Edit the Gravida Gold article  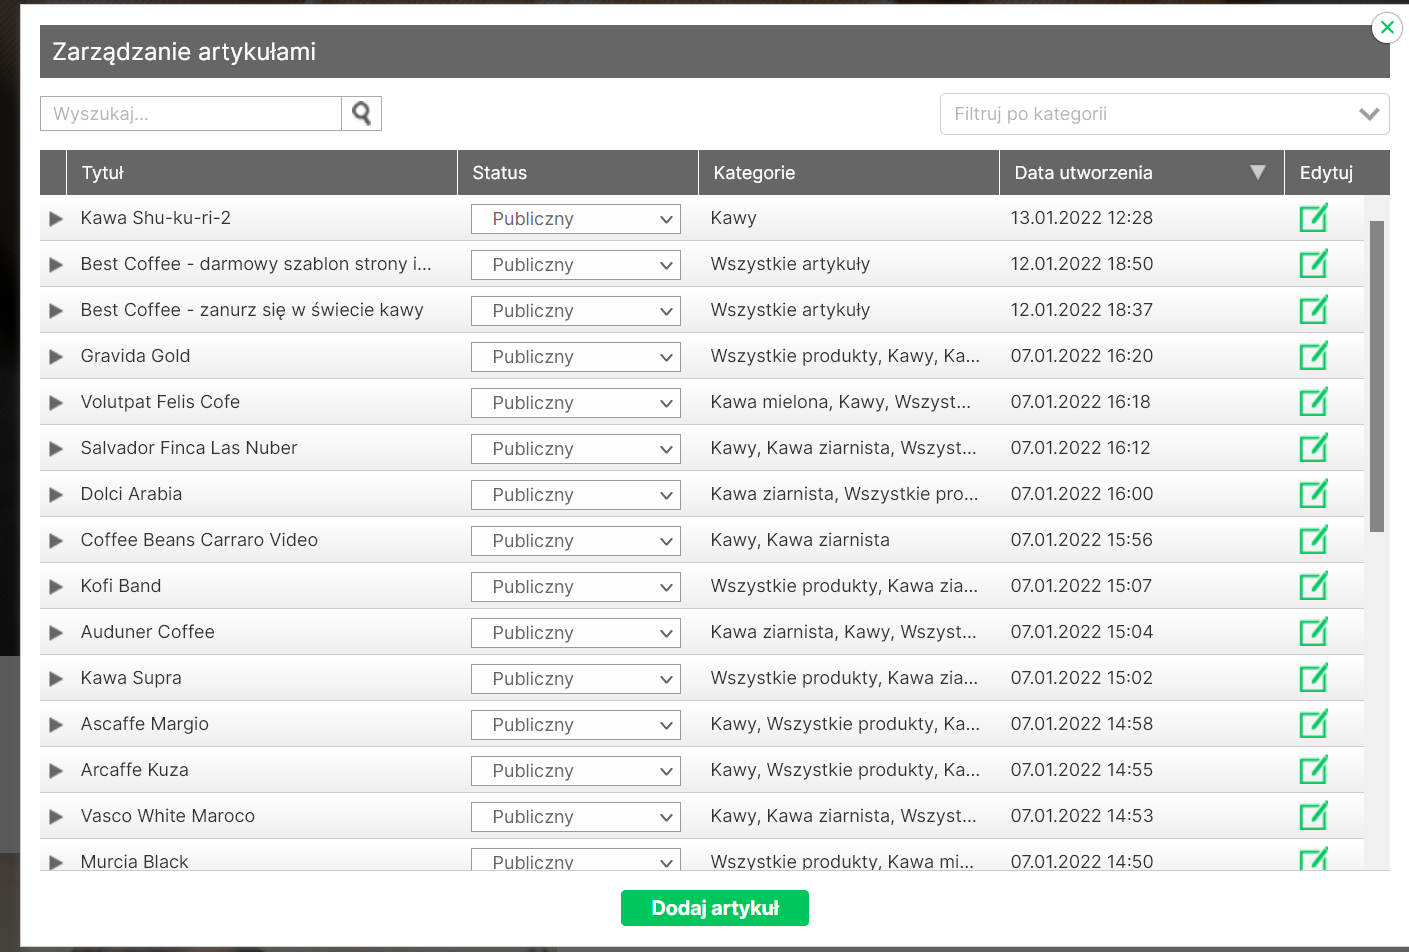point(1313,356)
